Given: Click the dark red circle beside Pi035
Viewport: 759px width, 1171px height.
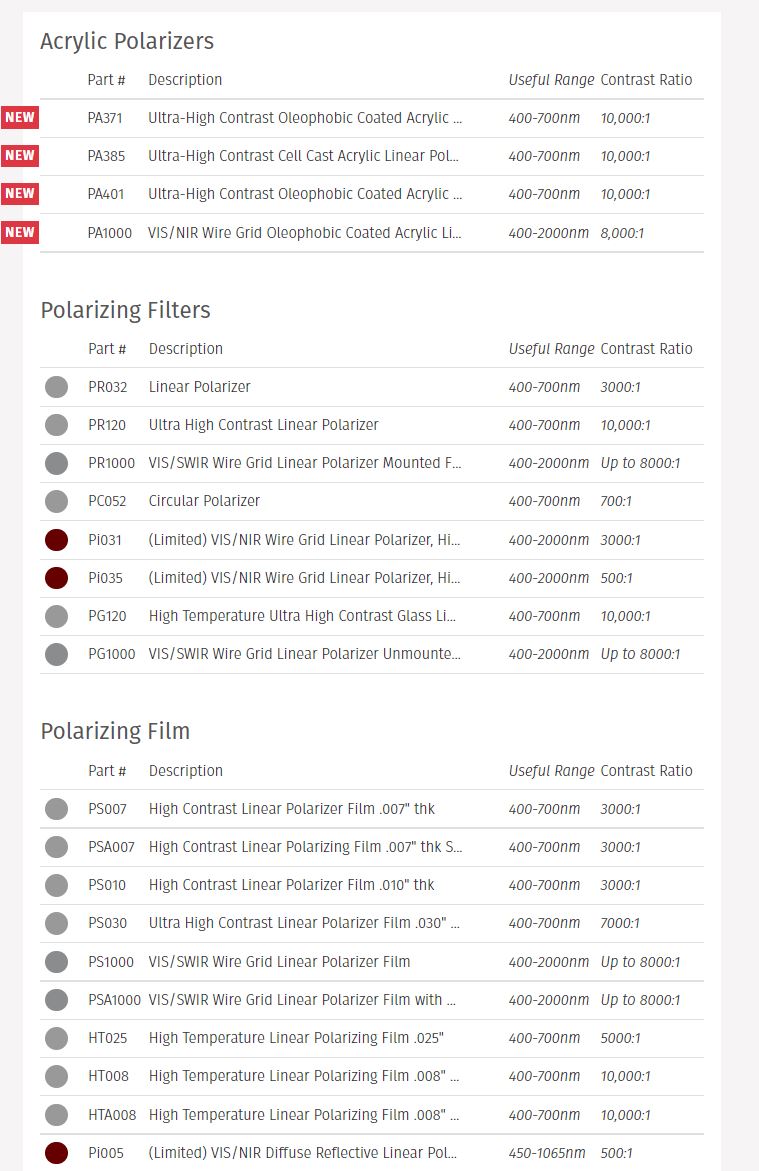Looking at the screenshot, I should tap(57, 578).
